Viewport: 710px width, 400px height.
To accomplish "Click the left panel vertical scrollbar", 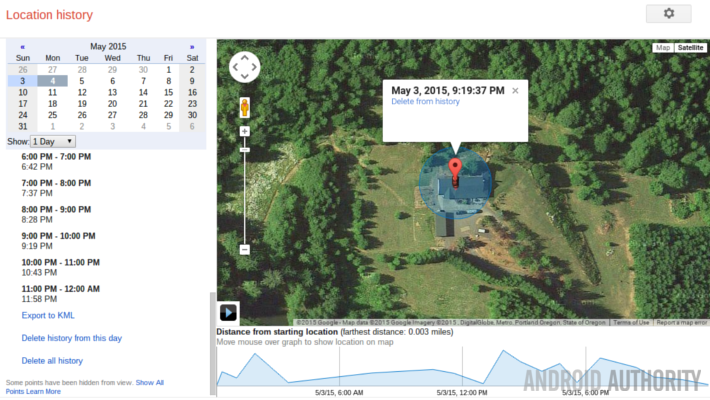I will tap(212, 344).
